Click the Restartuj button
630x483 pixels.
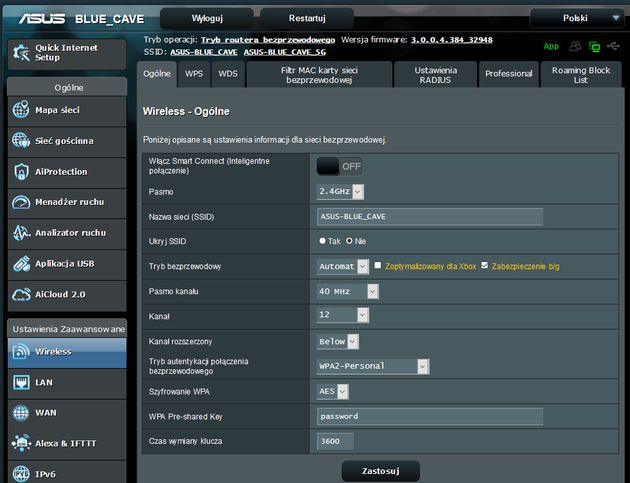(307, 18)
